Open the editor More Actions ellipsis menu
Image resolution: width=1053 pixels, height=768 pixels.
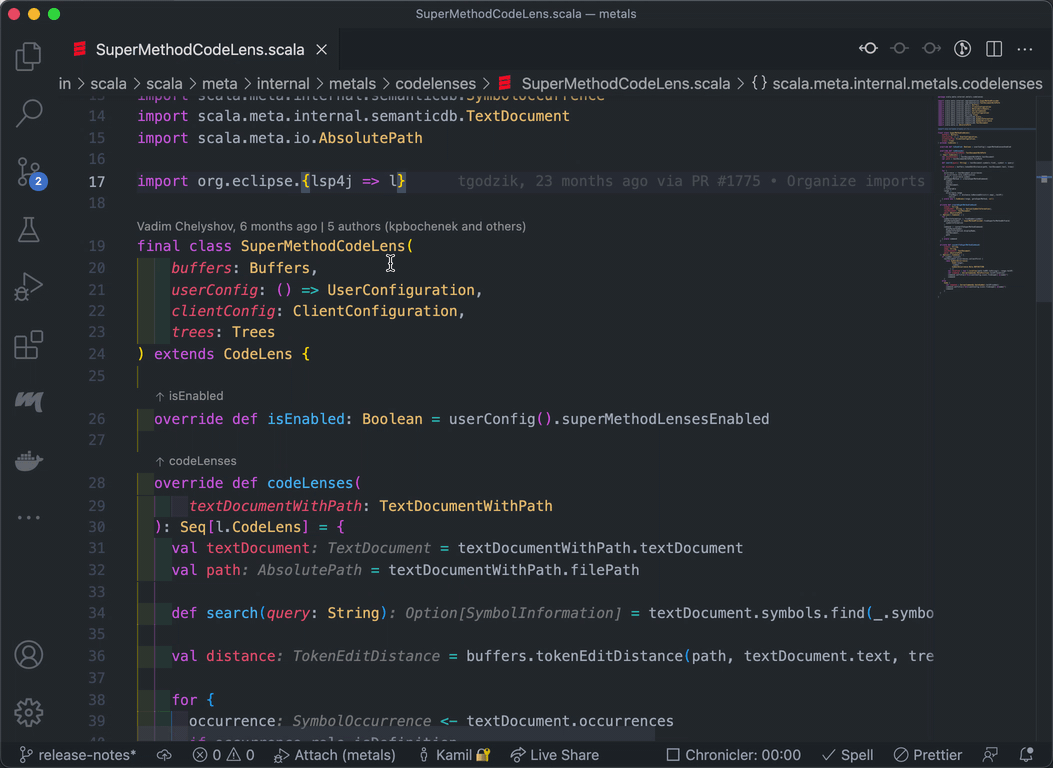1025,48
